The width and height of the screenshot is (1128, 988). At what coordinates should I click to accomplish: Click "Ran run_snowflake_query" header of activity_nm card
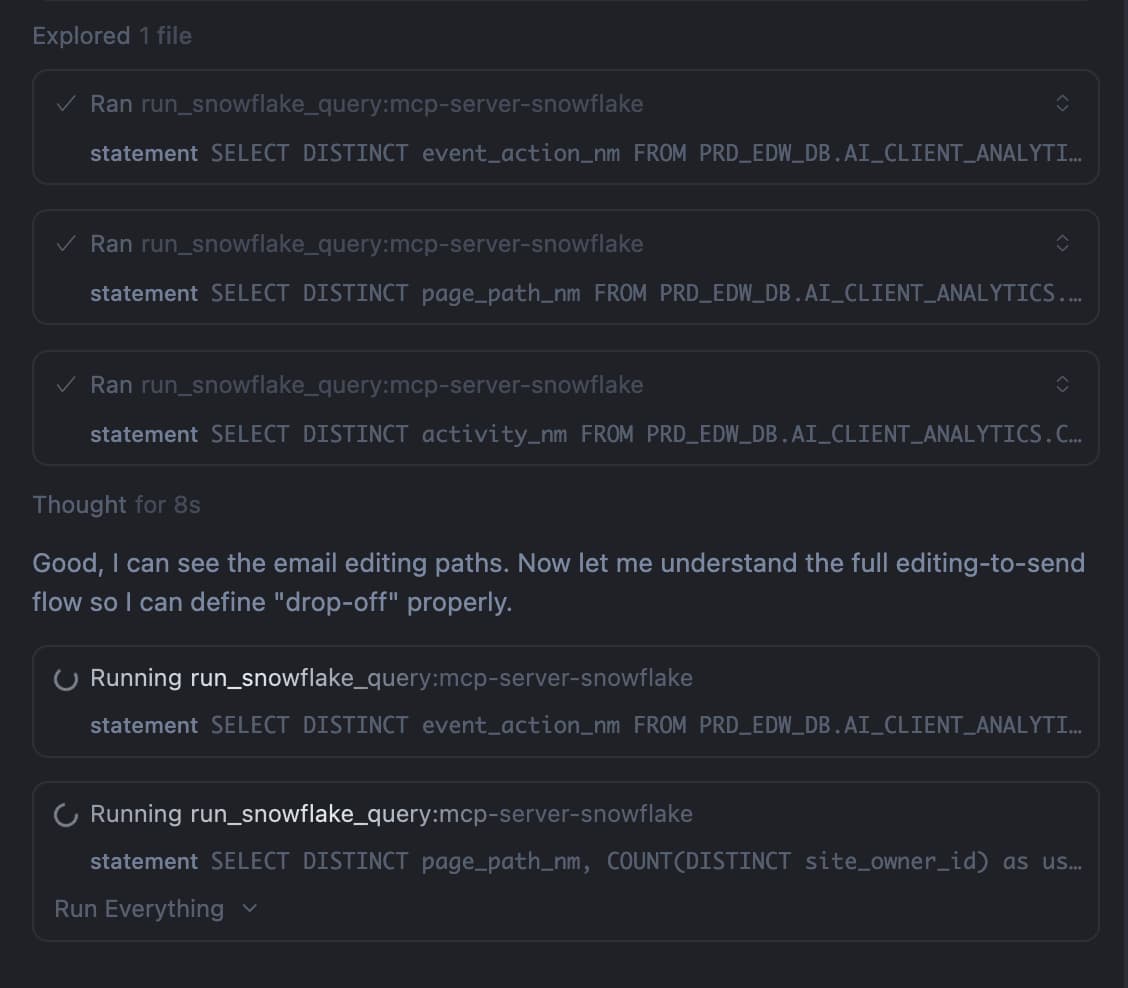pos(366,385)
